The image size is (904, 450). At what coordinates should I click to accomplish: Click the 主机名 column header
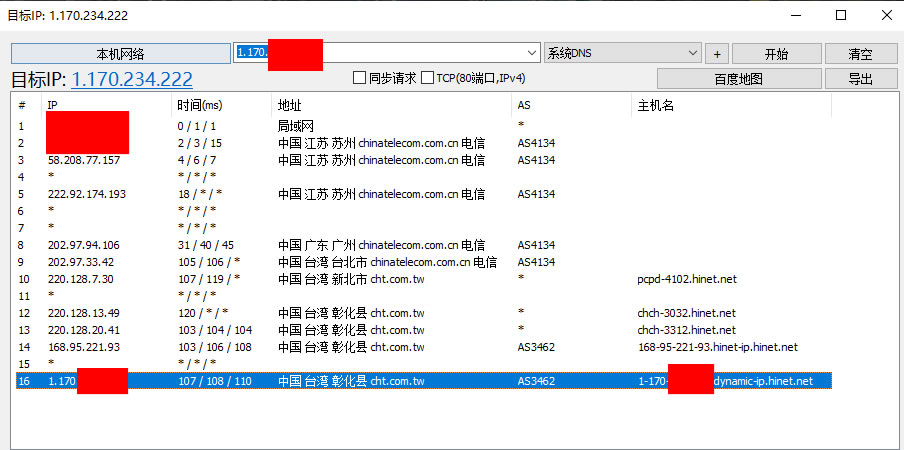[x=730, y=105]
